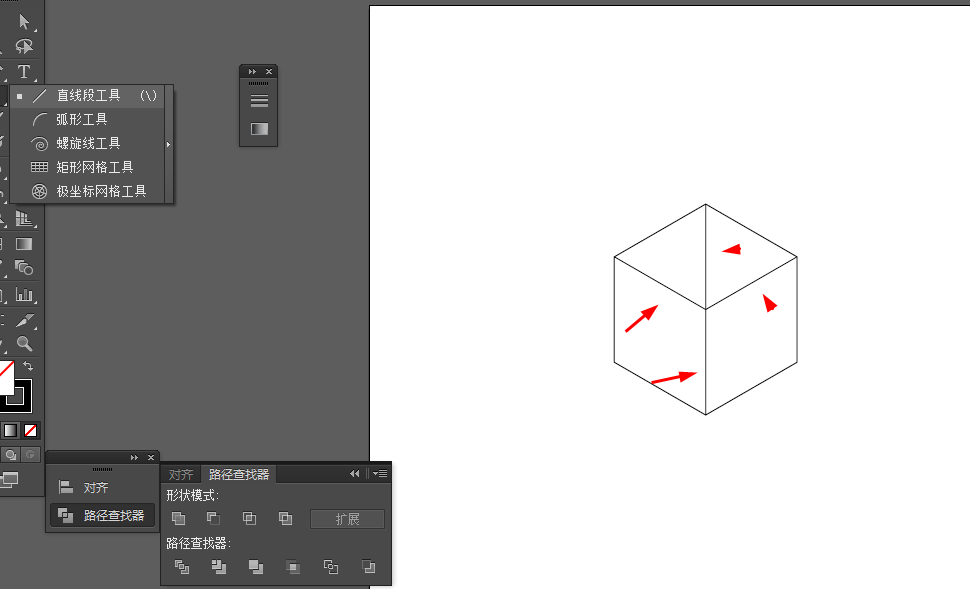Viewport: 970px width, 589px height.
Task: Click the Unite shape mode icon
Action: [179, 518]
